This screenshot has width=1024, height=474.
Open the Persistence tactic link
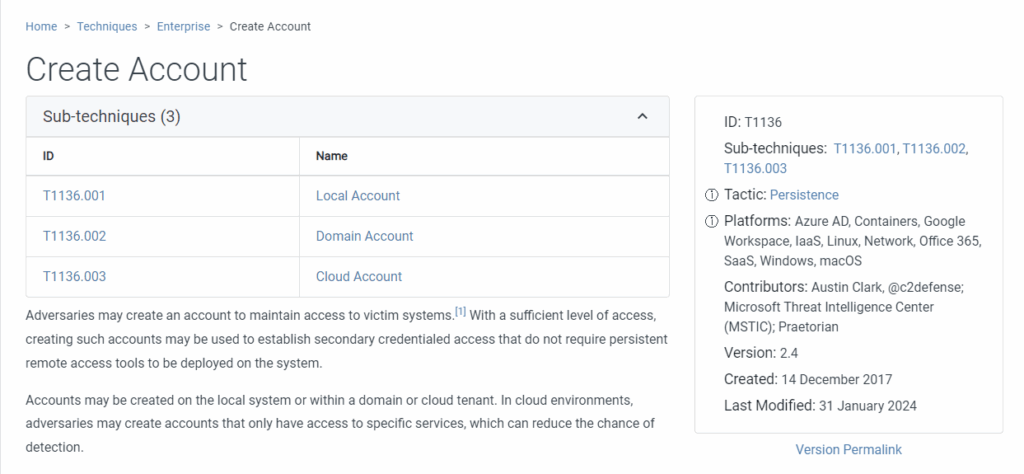coord(804,195)
